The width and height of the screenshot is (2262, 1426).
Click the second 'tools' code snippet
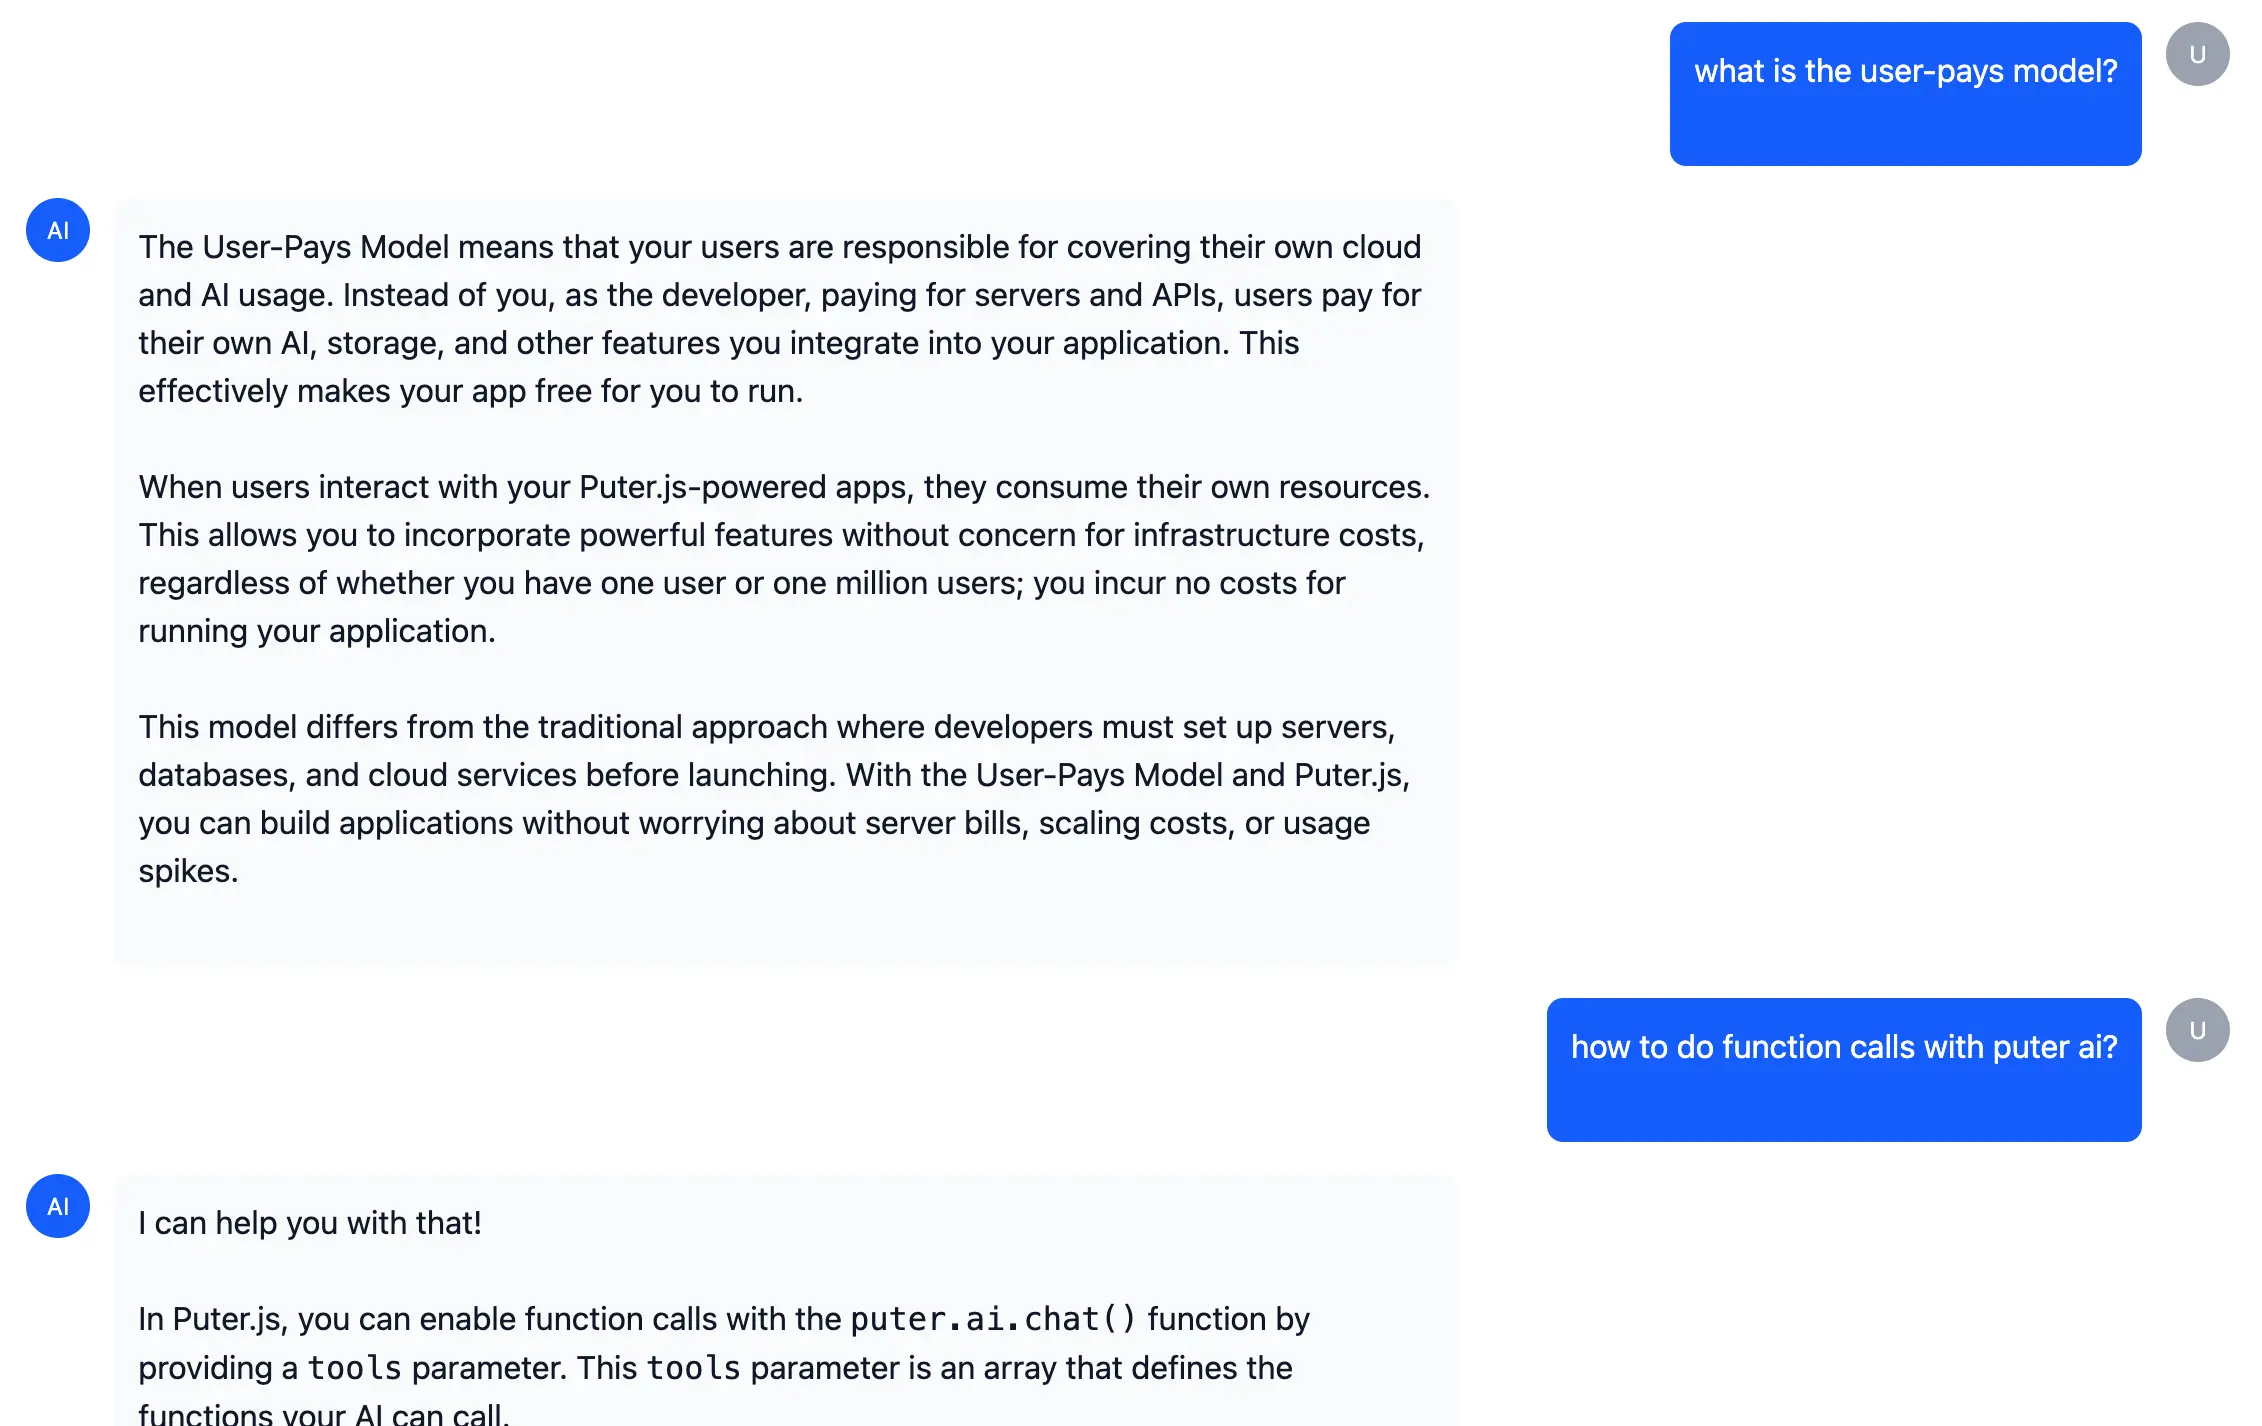[x=694, y=1368]
